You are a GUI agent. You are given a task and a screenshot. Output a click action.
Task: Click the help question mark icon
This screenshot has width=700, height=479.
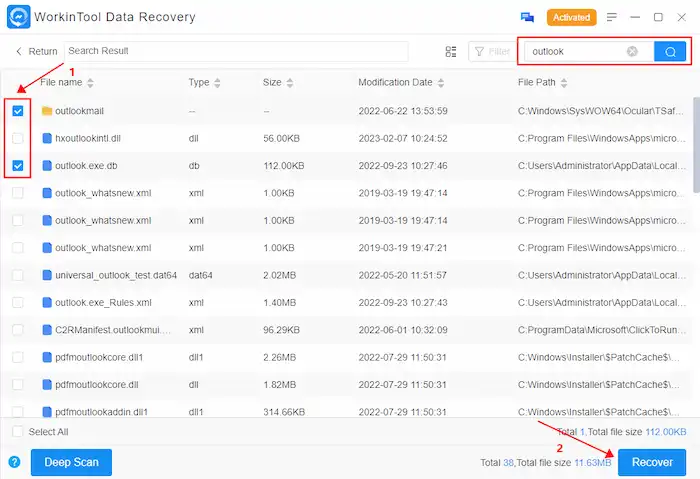pos(14,462)
